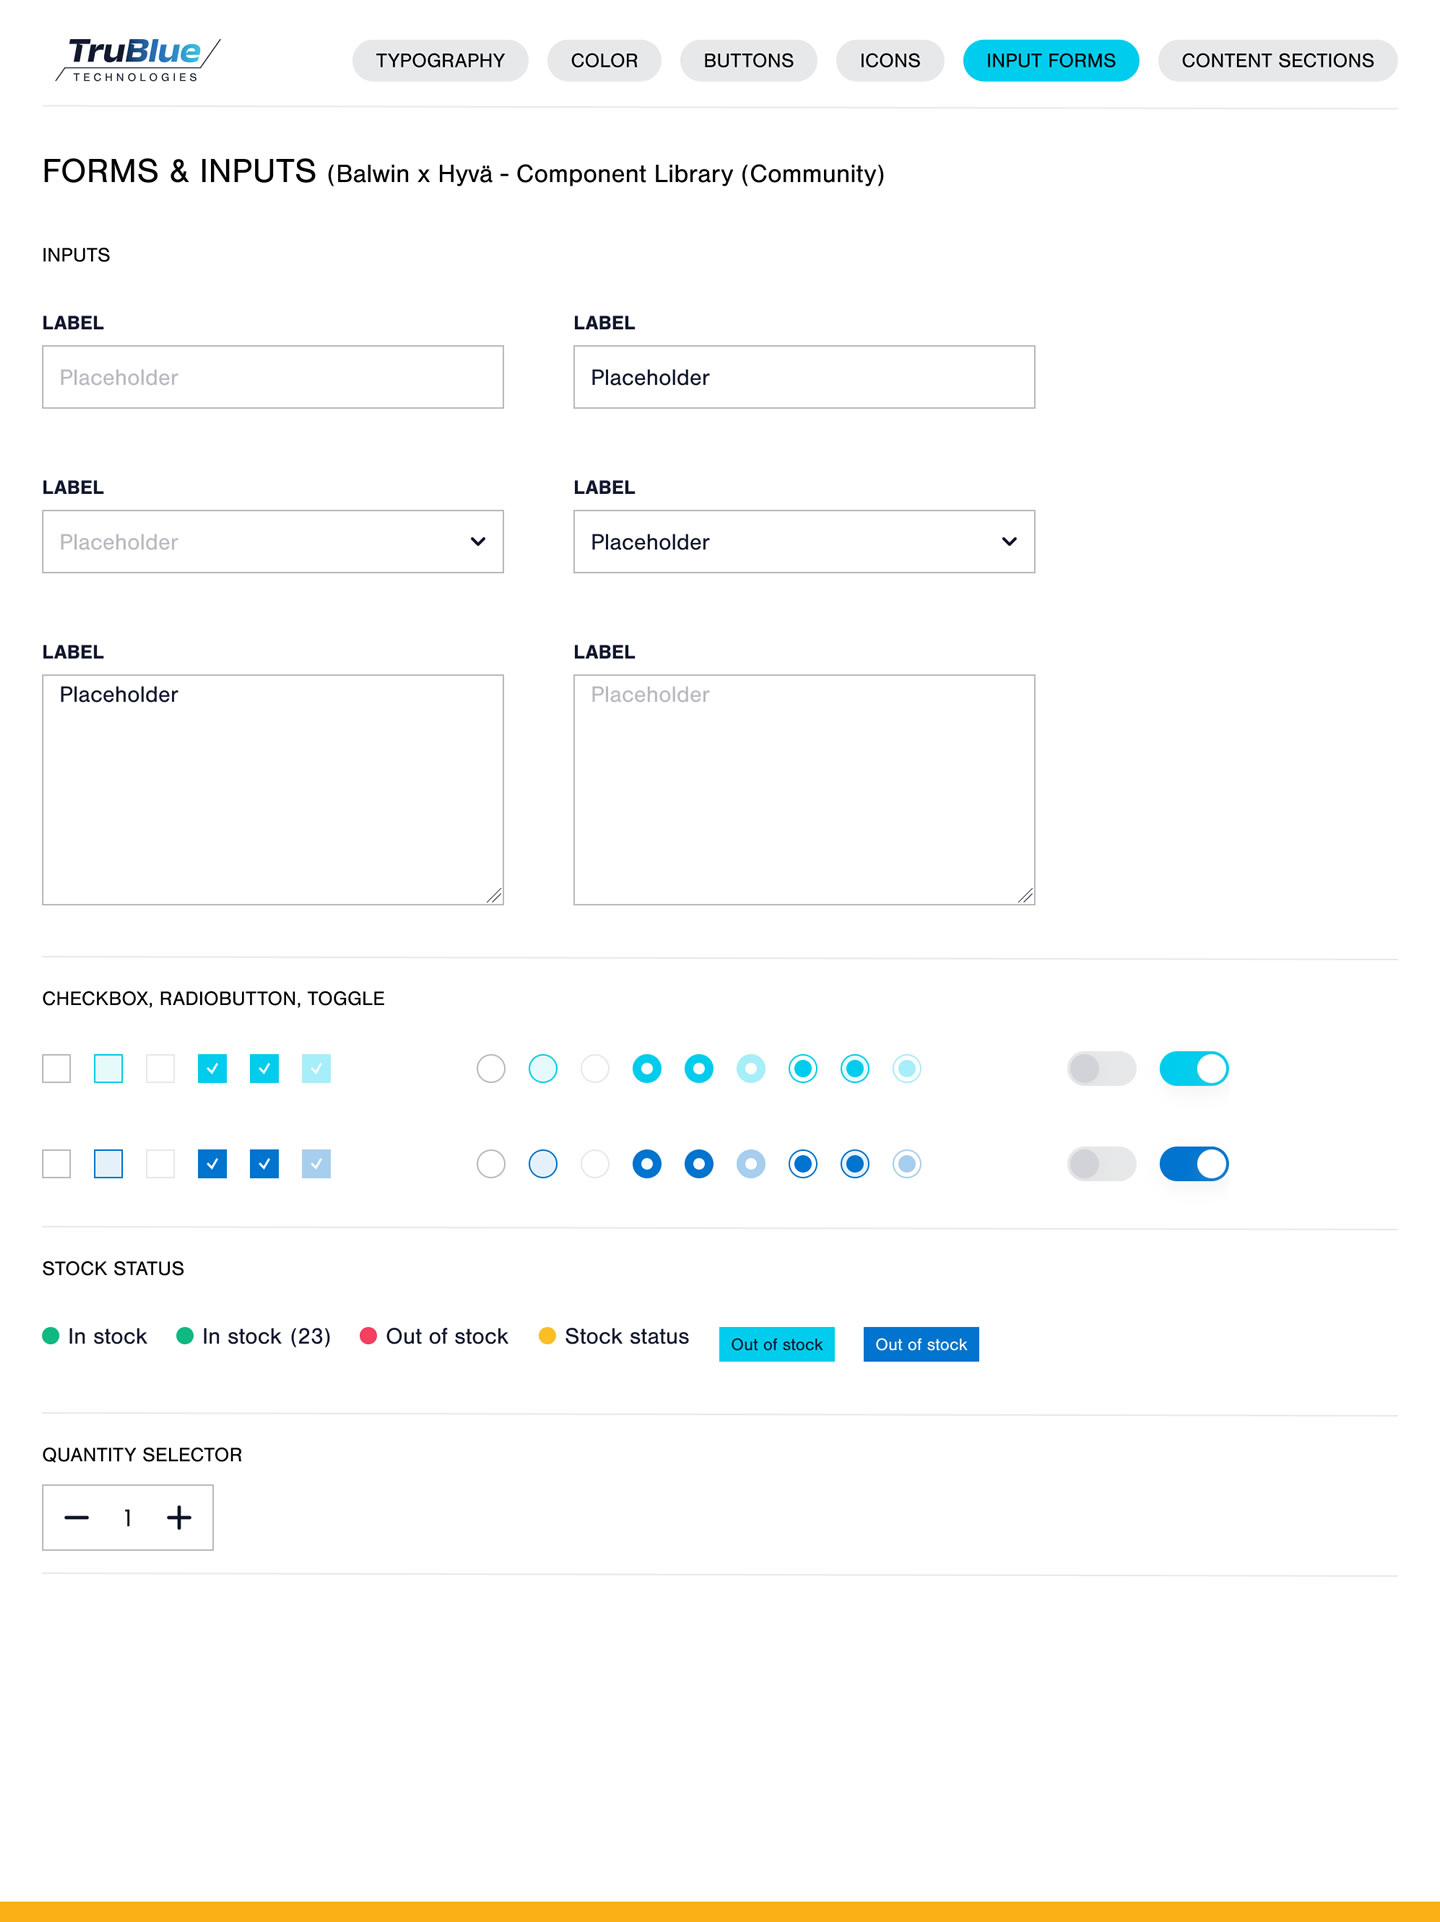This screenshot has width=1440, height=1922.
Task: Open the gray placeholder select dropdown
Action: [273, 542]
